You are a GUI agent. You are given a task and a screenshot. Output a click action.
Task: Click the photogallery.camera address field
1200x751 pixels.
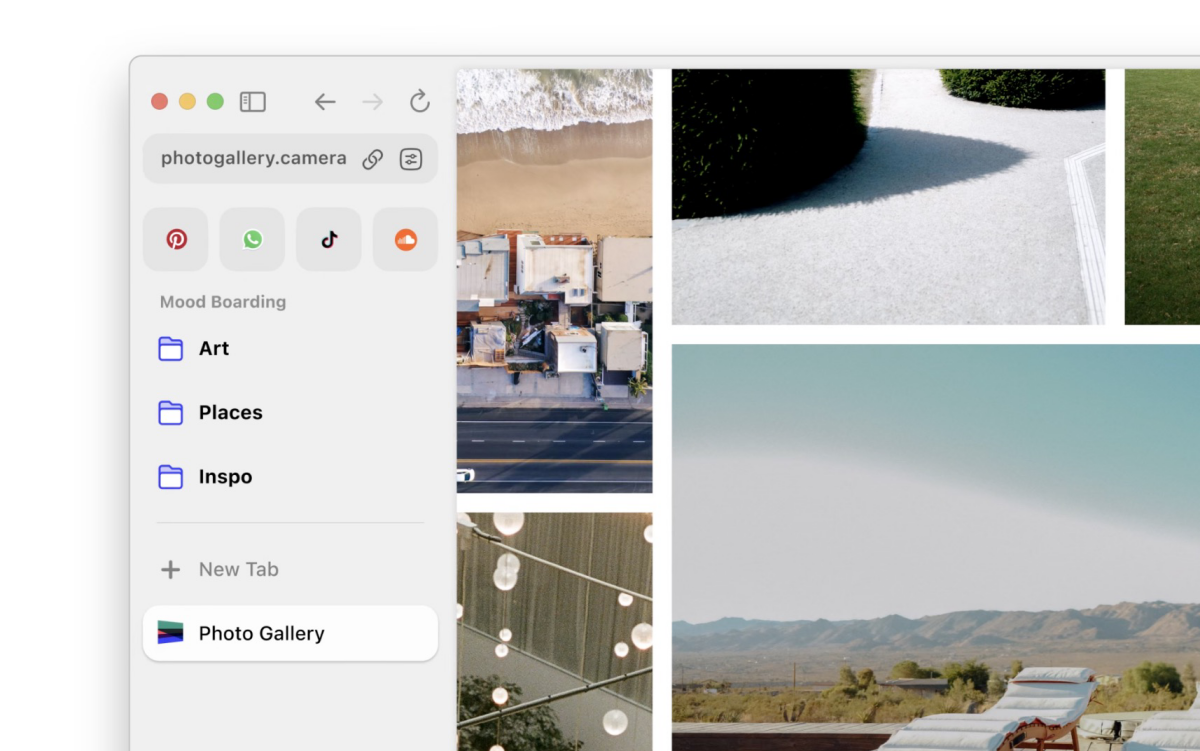click(253, 159)
